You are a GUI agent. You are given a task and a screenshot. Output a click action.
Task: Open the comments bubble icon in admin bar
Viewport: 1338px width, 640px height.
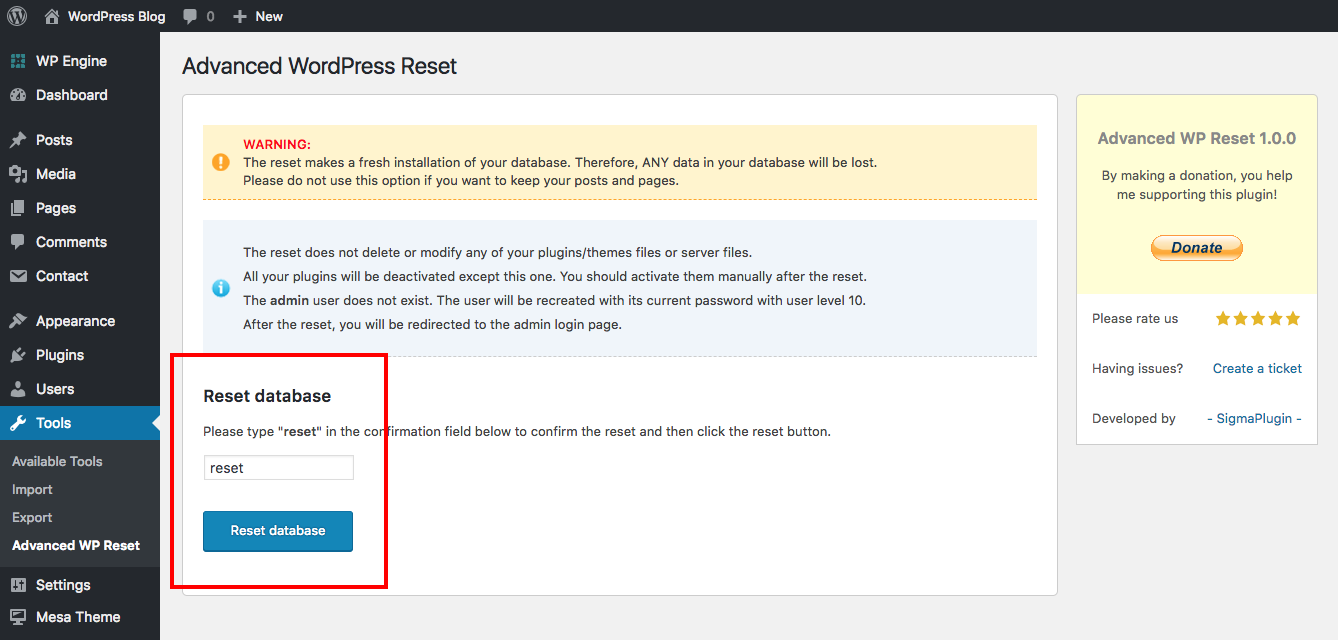(x=189, y=16)
